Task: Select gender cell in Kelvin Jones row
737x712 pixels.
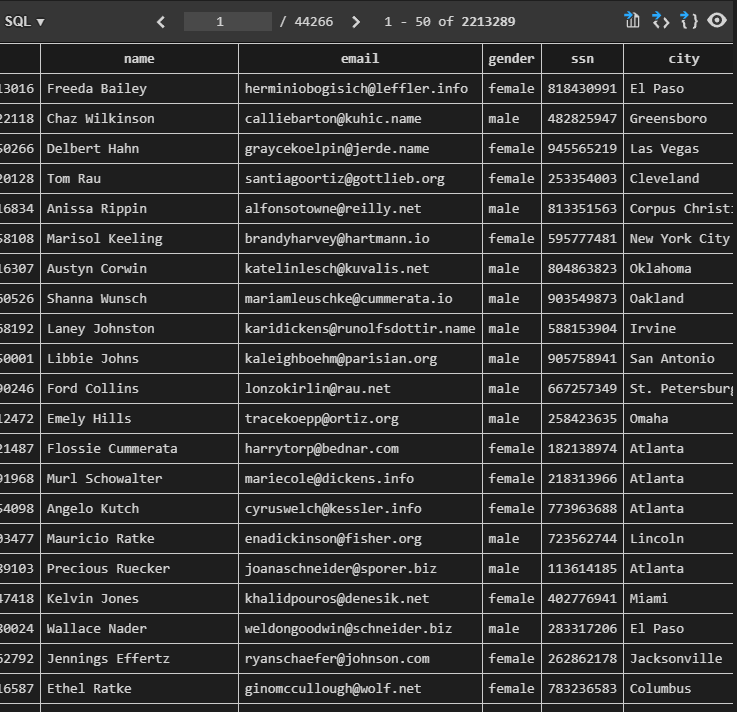Action: 511,599
